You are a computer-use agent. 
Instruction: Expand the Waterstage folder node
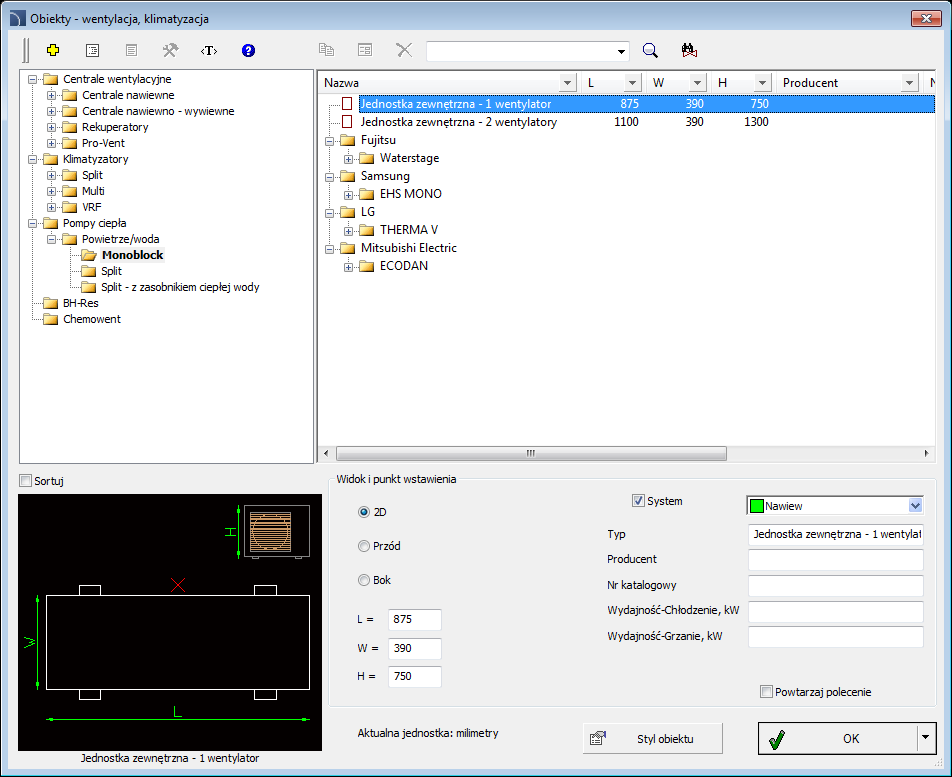coord(348,159)
